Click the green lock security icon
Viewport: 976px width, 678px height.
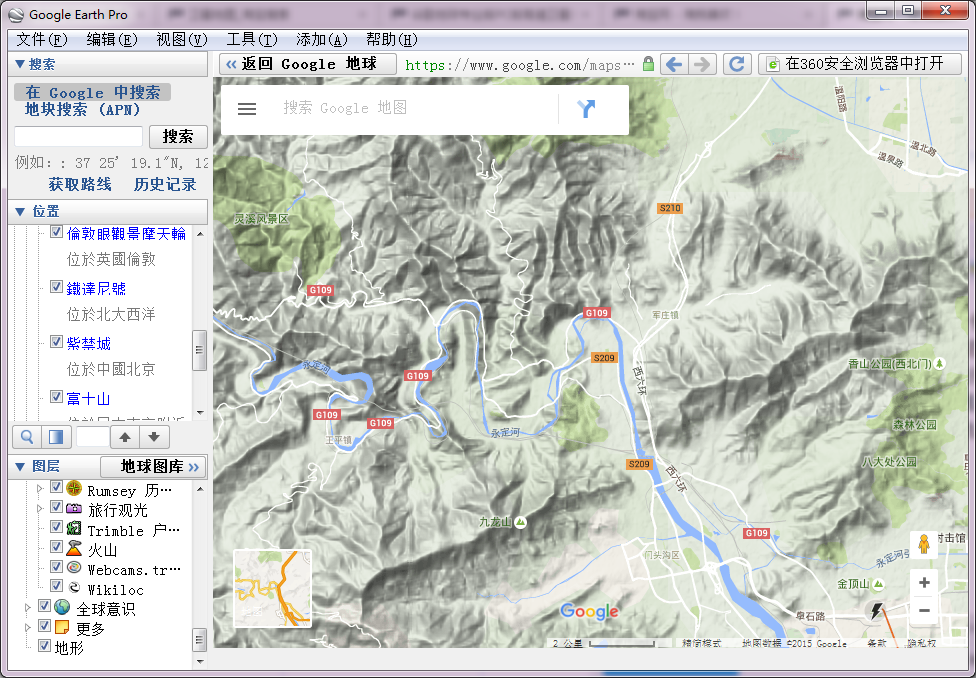tap(648, 64)
